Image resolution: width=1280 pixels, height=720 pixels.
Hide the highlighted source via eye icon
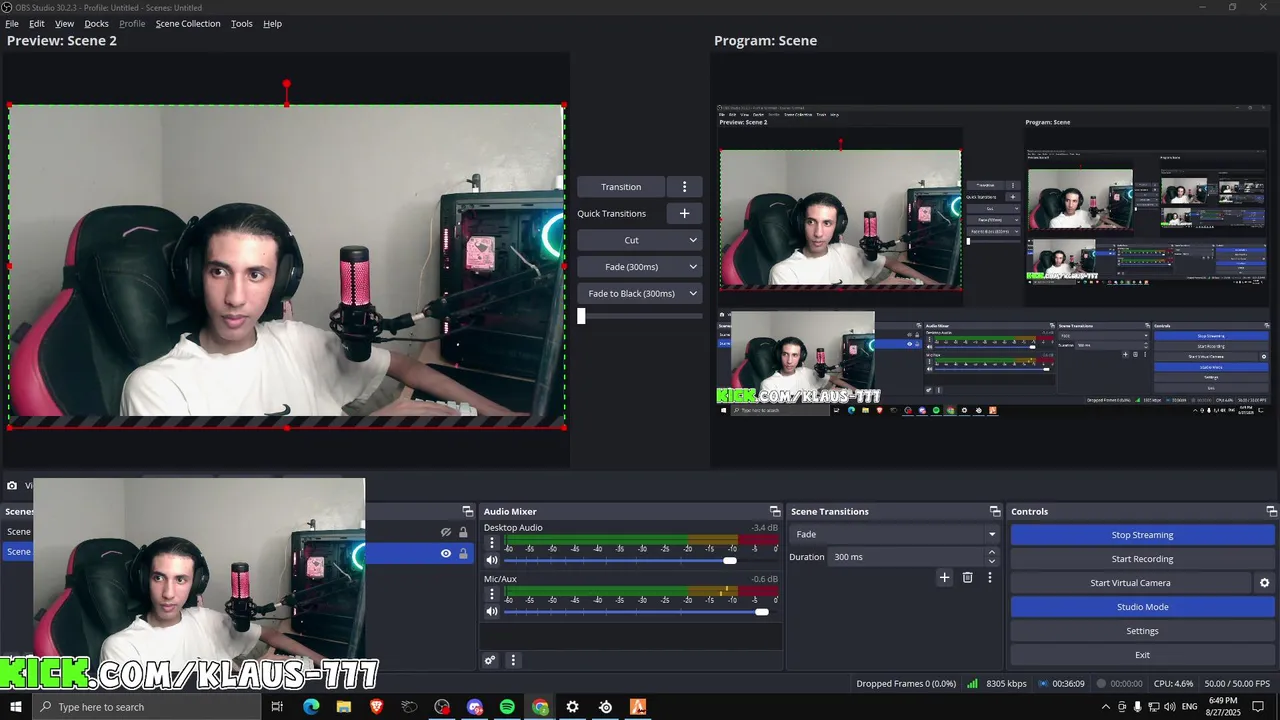click(x=446, y=553)
